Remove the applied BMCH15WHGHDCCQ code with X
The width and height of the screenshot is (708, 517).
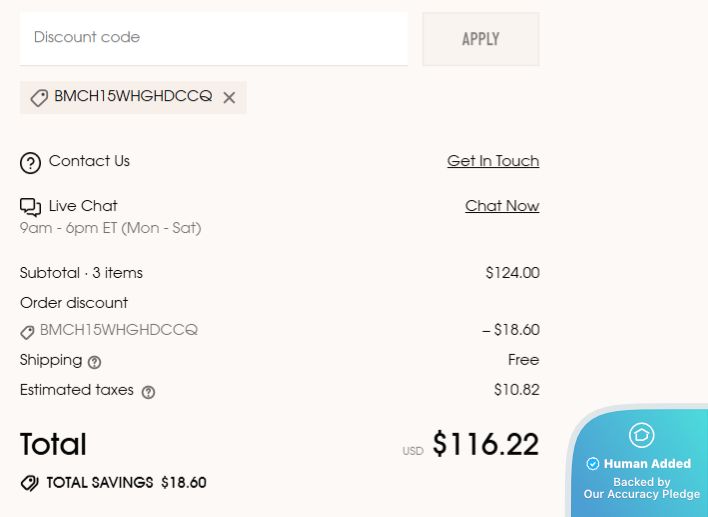coord(229,98)
